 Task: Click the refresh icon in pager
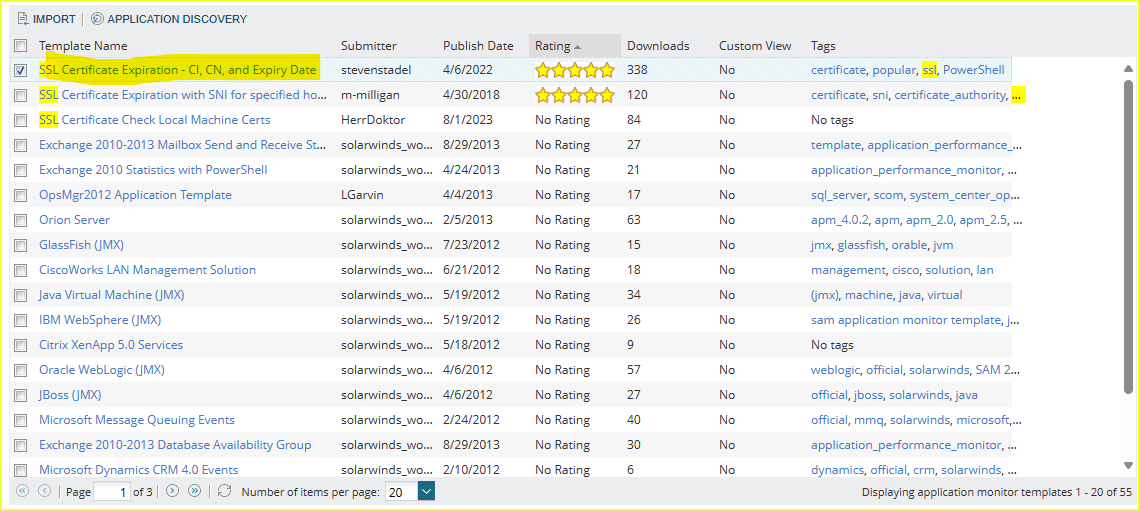(225, 491)
